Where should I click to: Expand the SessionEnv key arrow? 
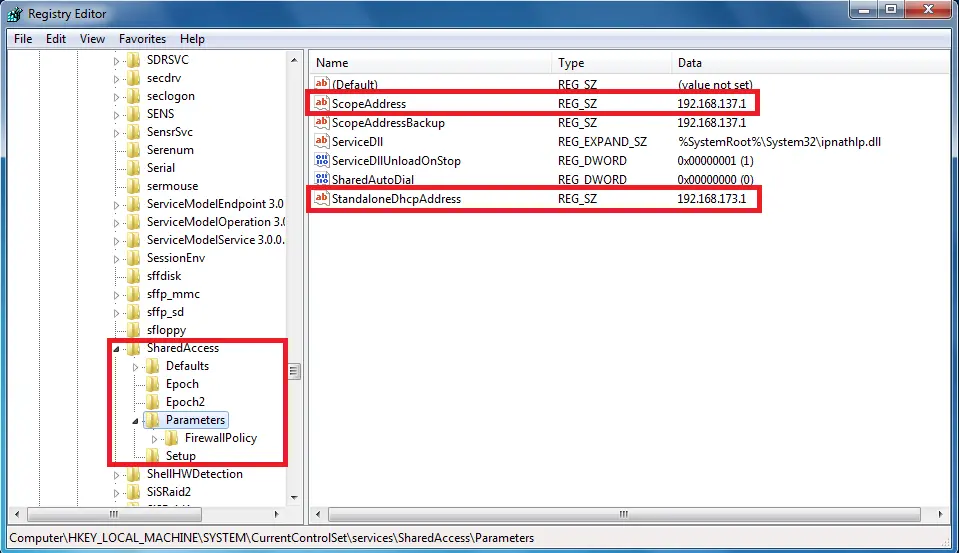pos(116,259)
